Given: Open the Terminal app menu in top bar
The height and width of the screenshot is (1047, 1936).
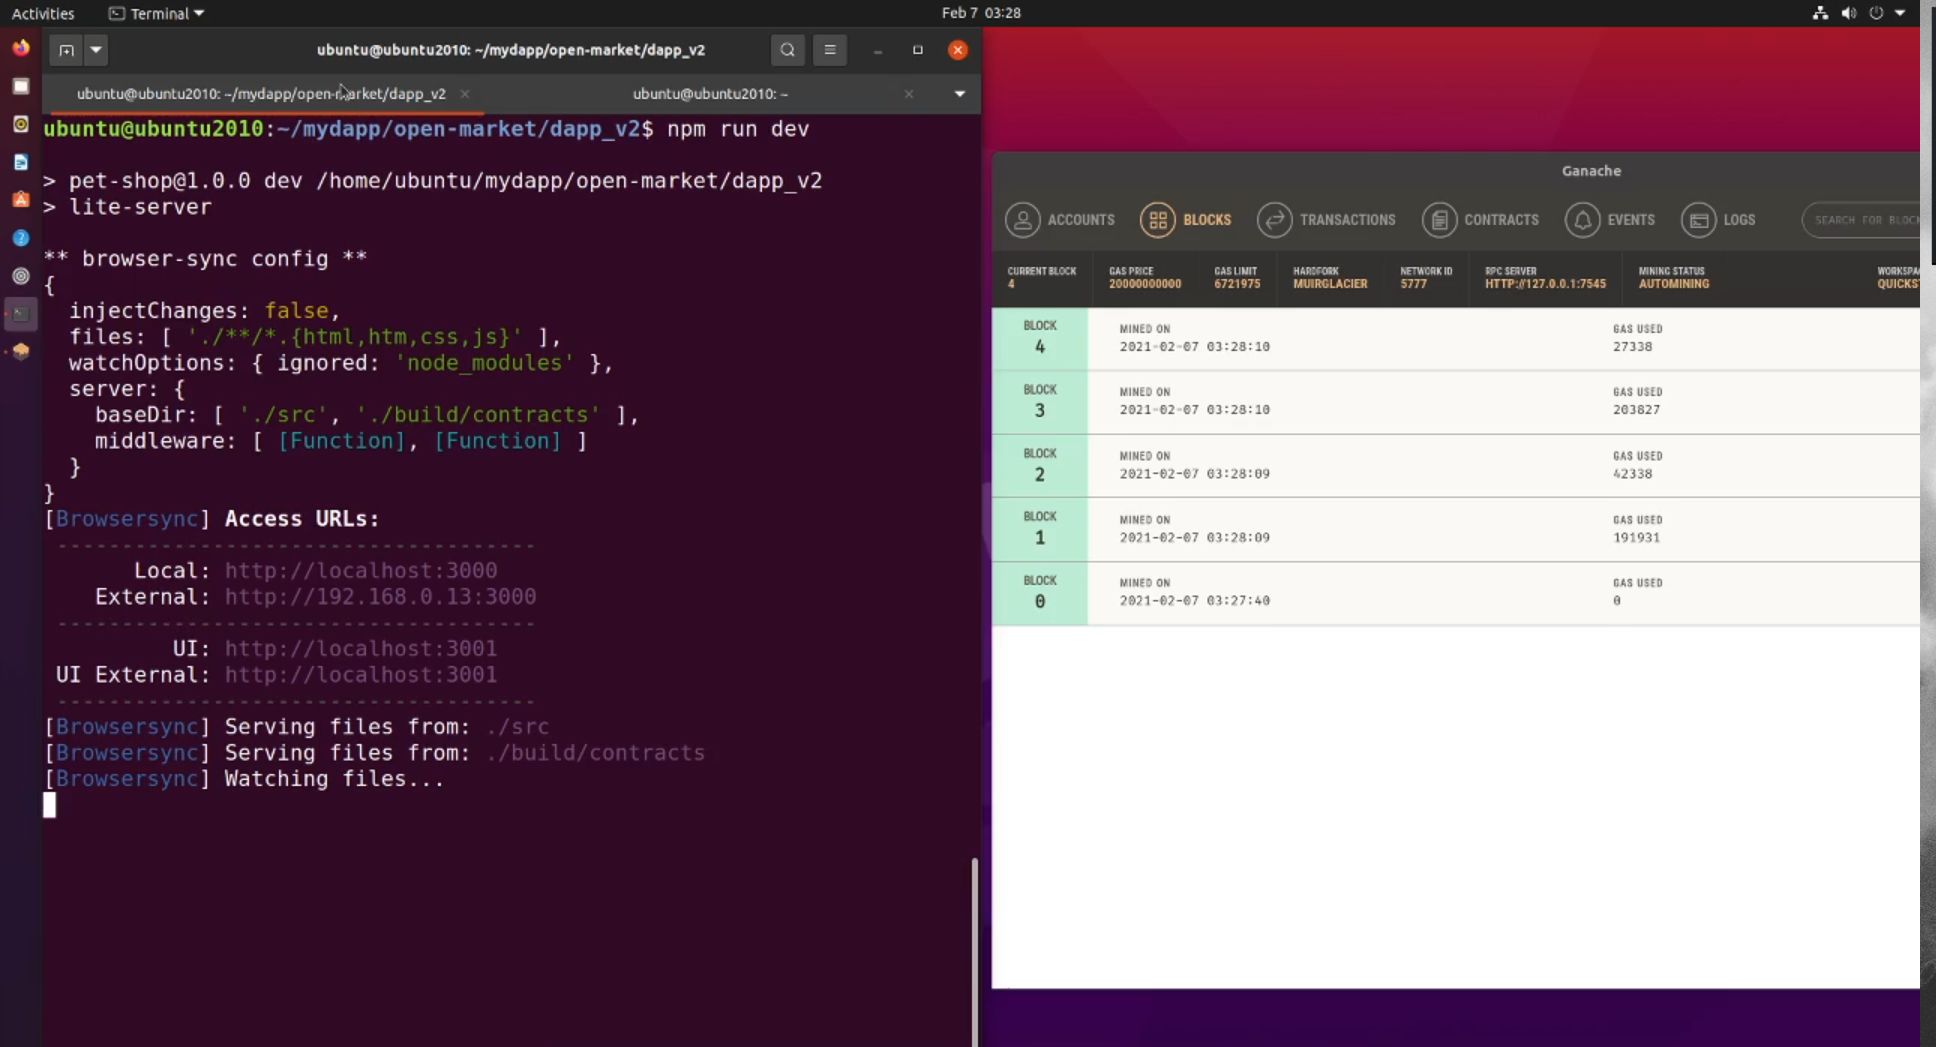Looking at the screenshot, I should tap(156, 13).
